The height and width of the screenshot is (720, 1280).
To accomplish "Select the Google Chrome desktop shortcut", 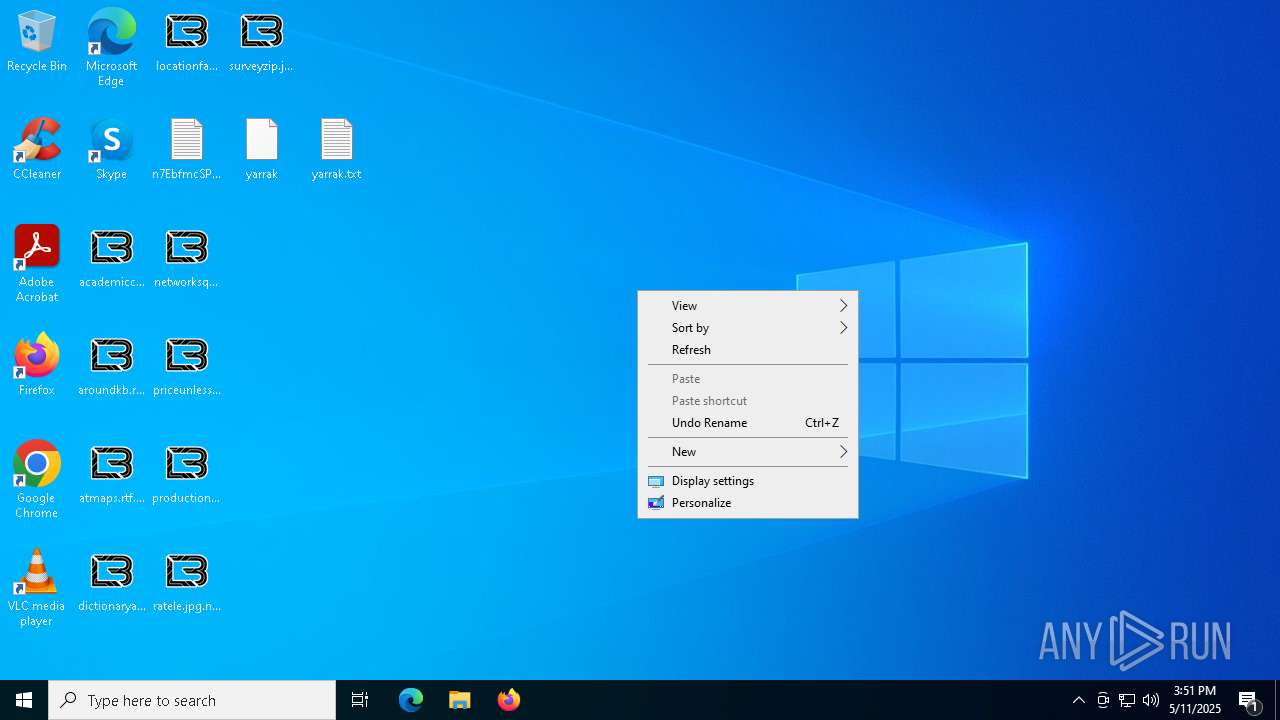I will coord(37,479).
